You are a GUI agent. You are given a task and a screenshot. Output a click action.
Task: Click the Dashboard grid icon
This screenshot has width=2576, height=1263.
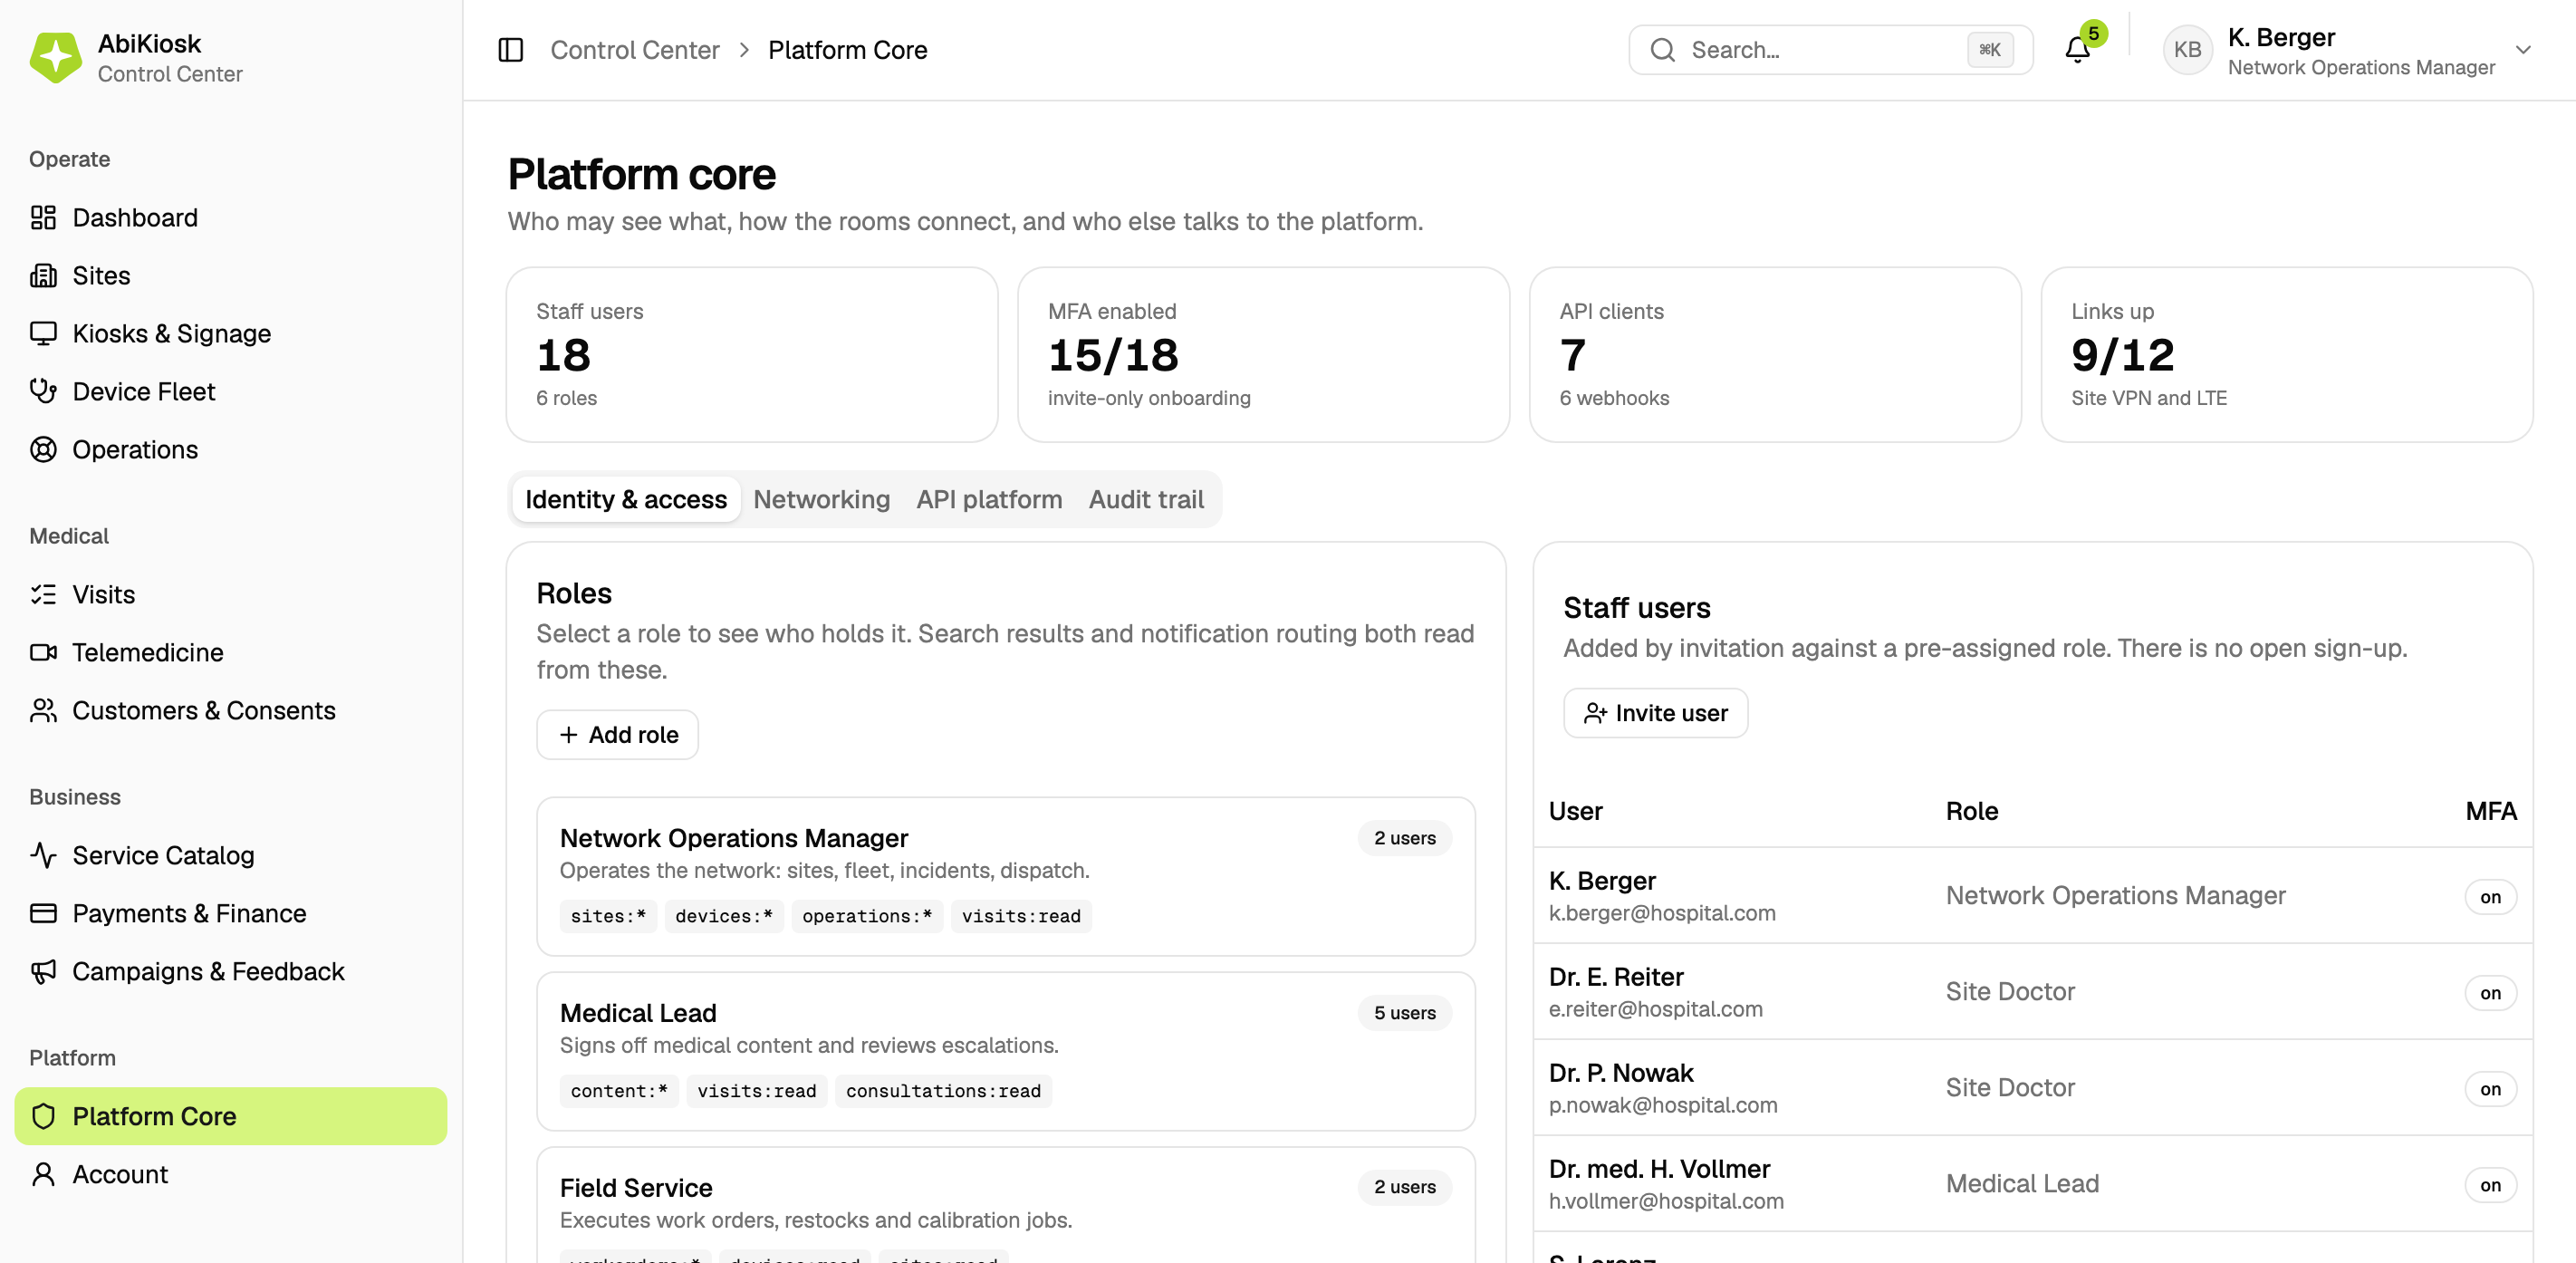click(43, 217)
